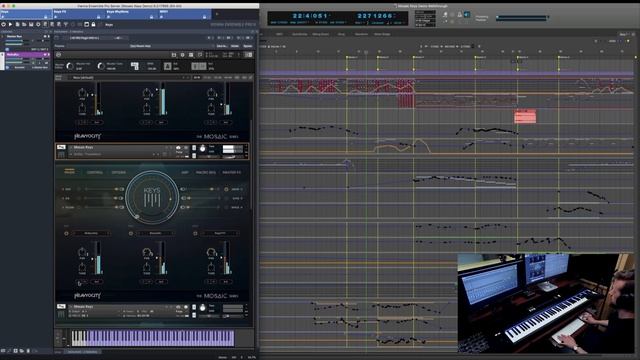Click the Save As button in Vienna plugin bar
This screenshot has width=640, height=360.
222,46
